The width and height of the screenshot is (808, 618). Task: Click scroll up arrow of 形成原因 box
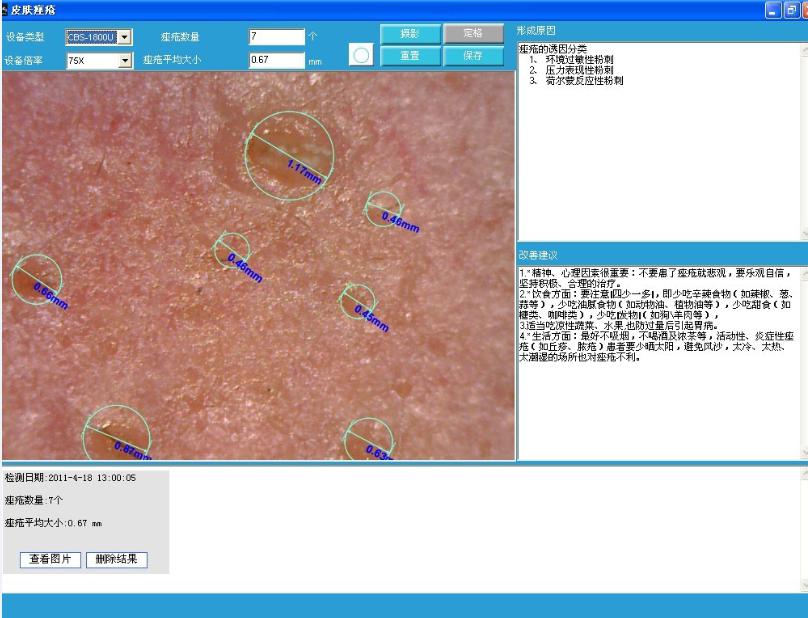click(x=803, y=48)
